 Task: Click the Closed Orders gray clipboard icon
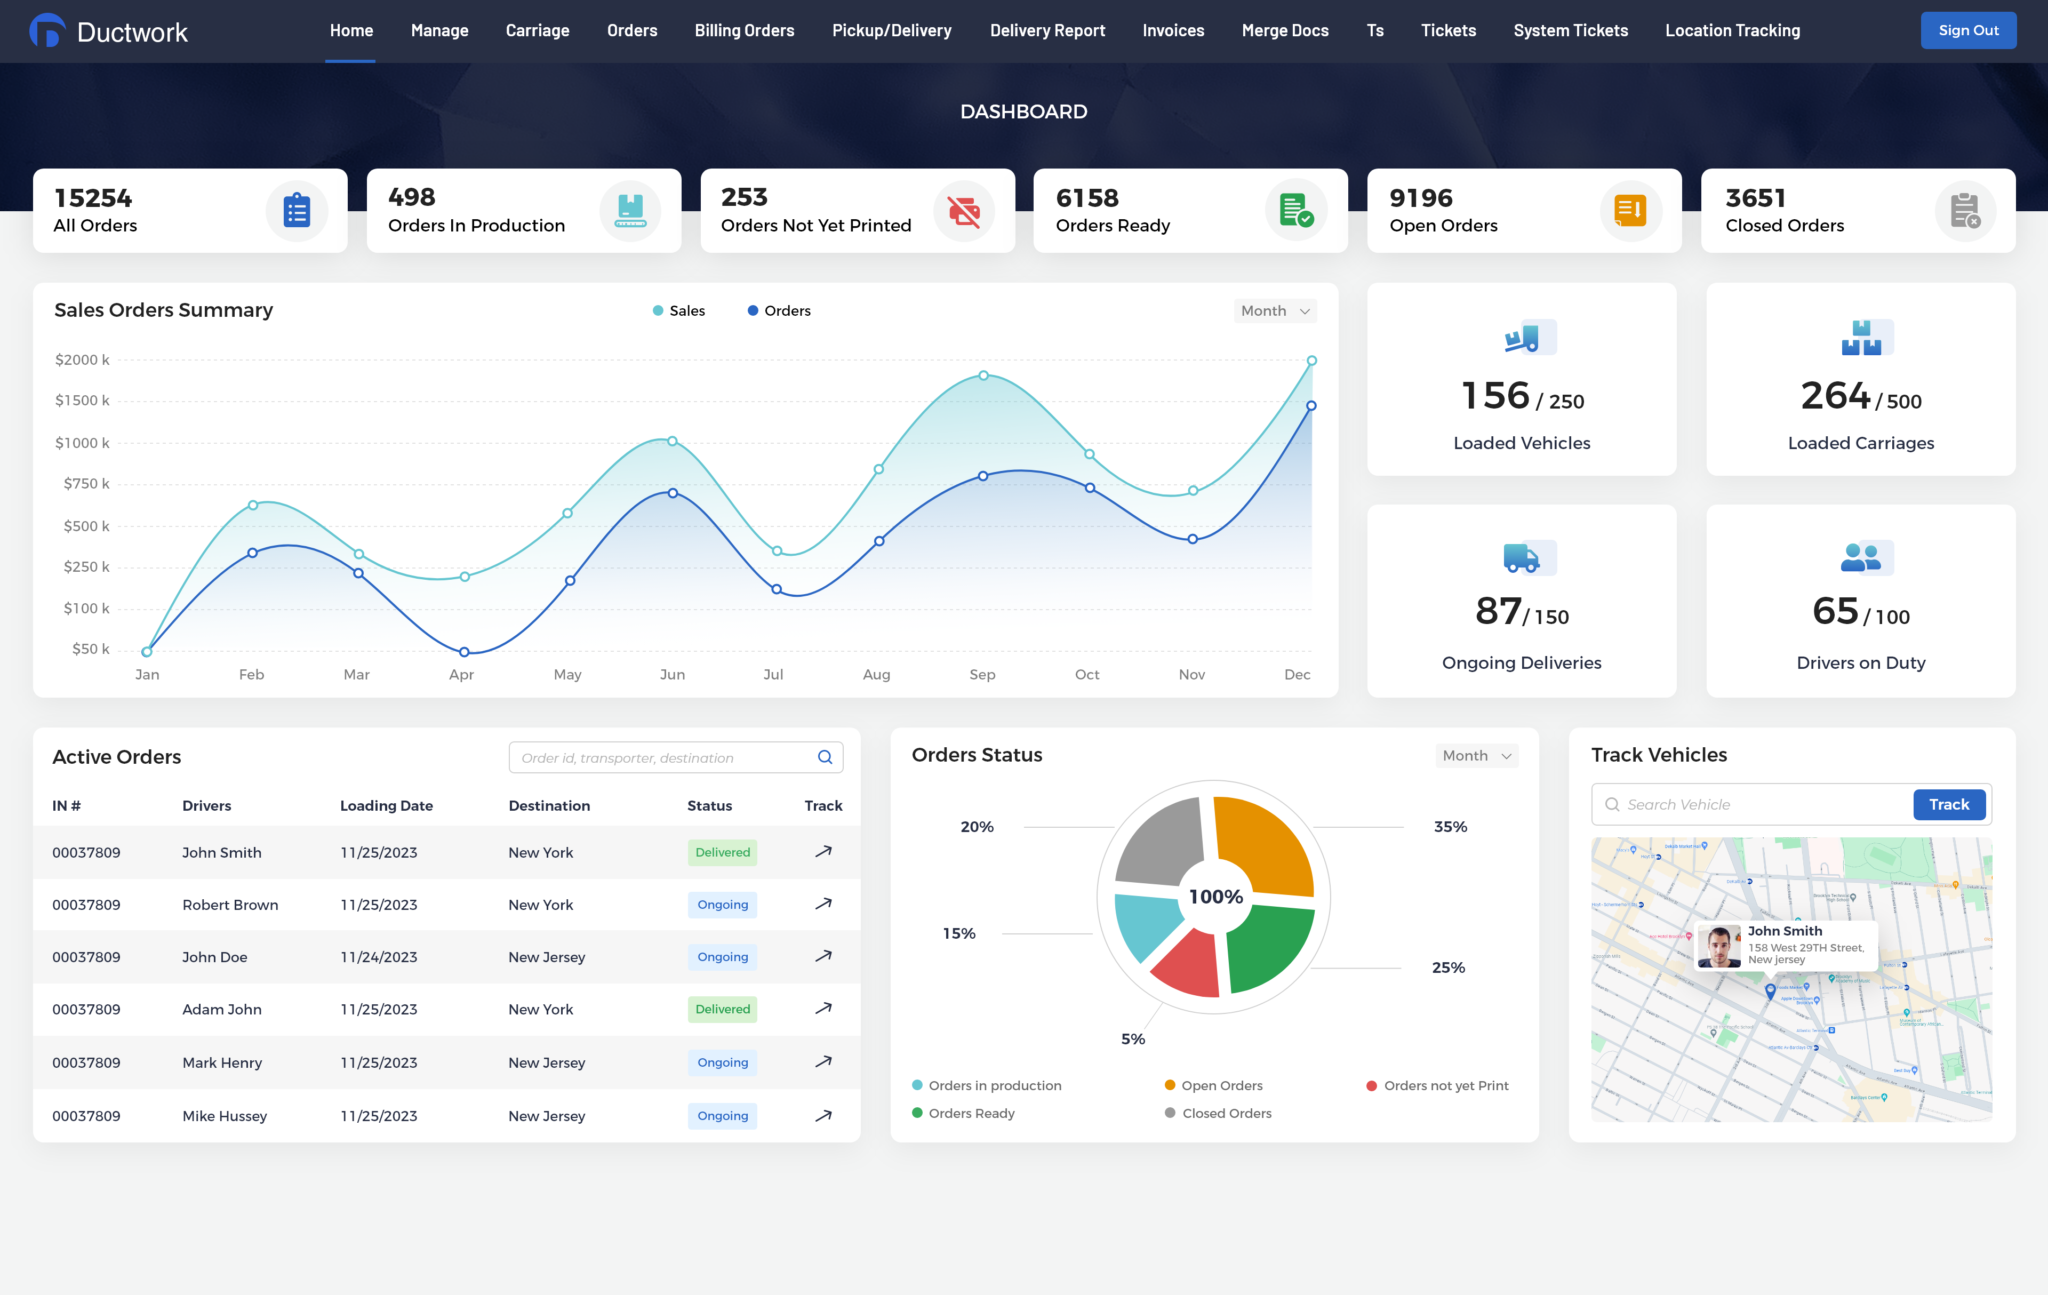point(1965,211)
